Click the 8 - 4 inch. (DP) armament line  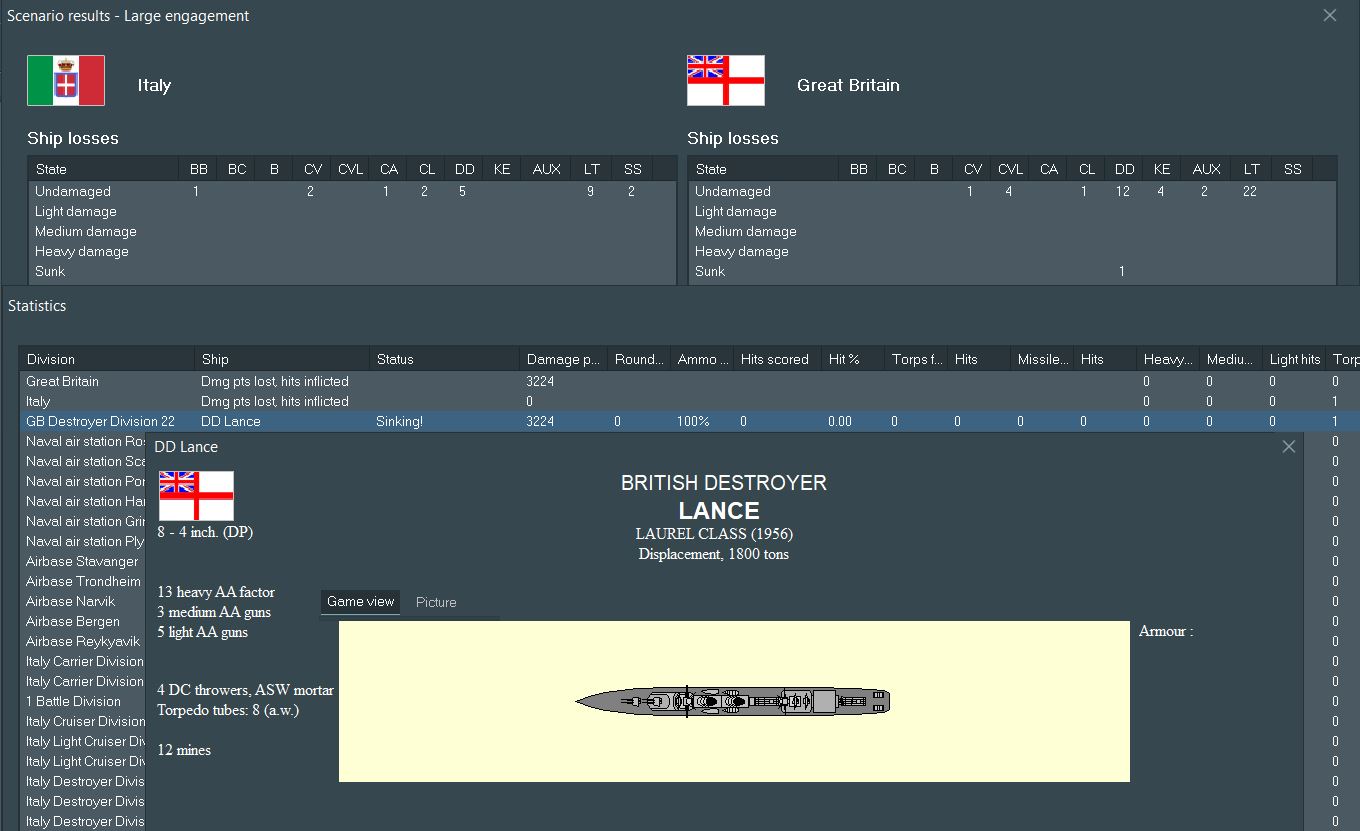click(205, 532)
